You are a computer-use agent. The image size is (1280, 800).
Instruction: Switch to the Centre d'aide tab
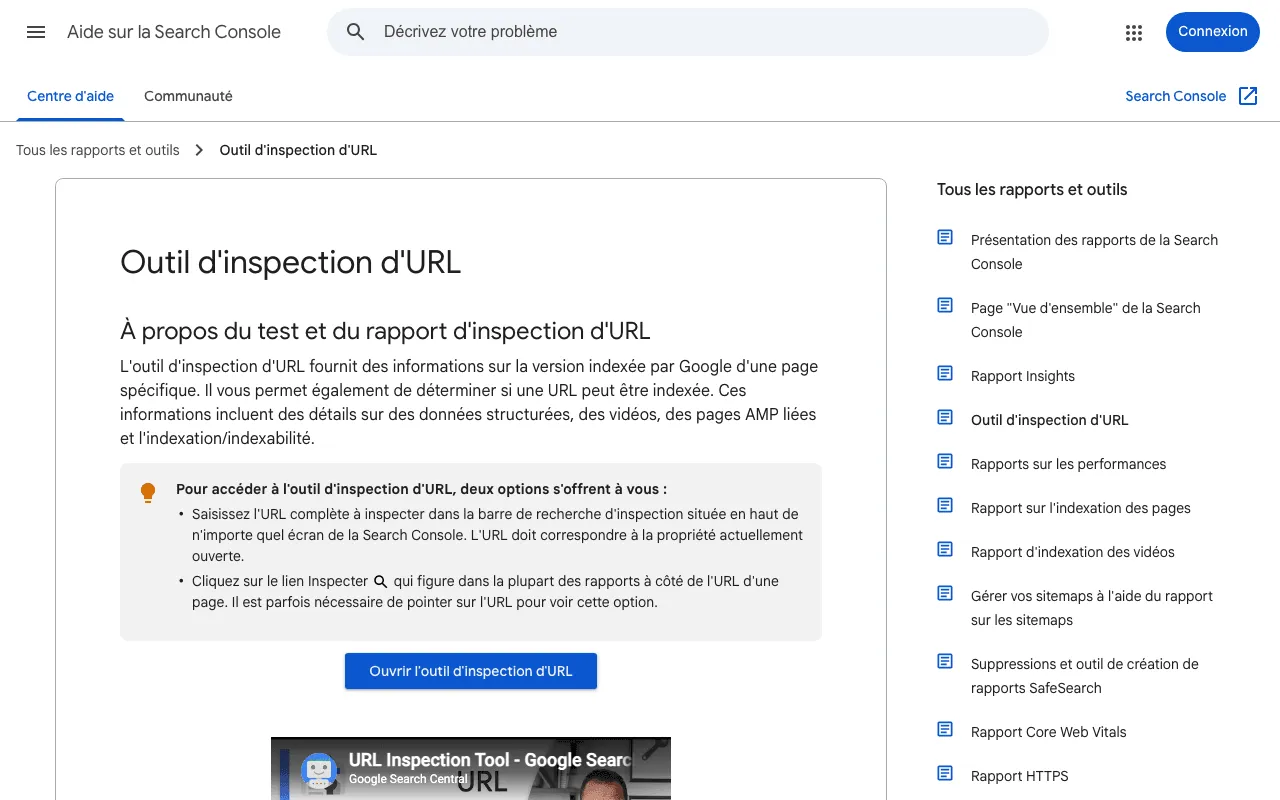[x=70, y=96]
